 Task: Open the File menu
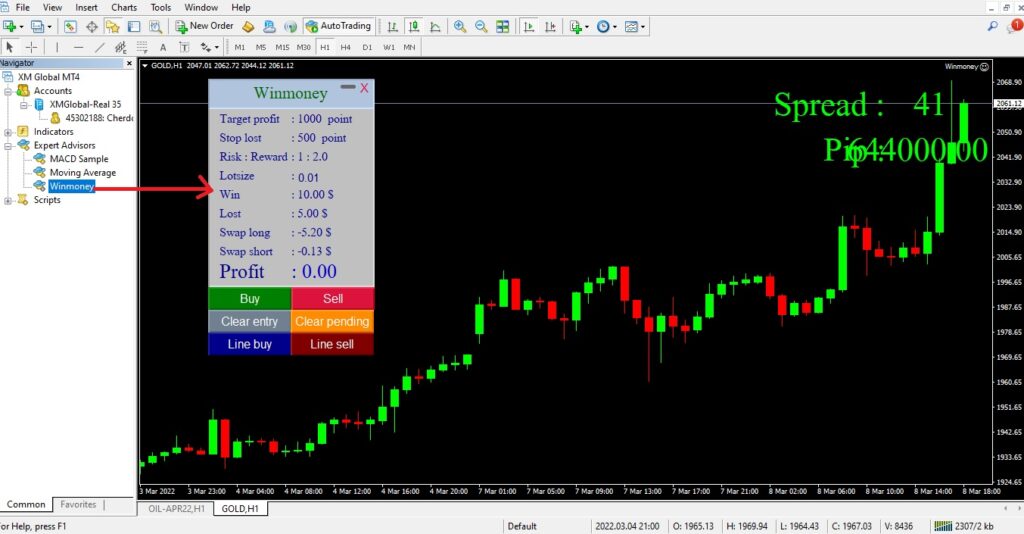[x=22, y=7]
